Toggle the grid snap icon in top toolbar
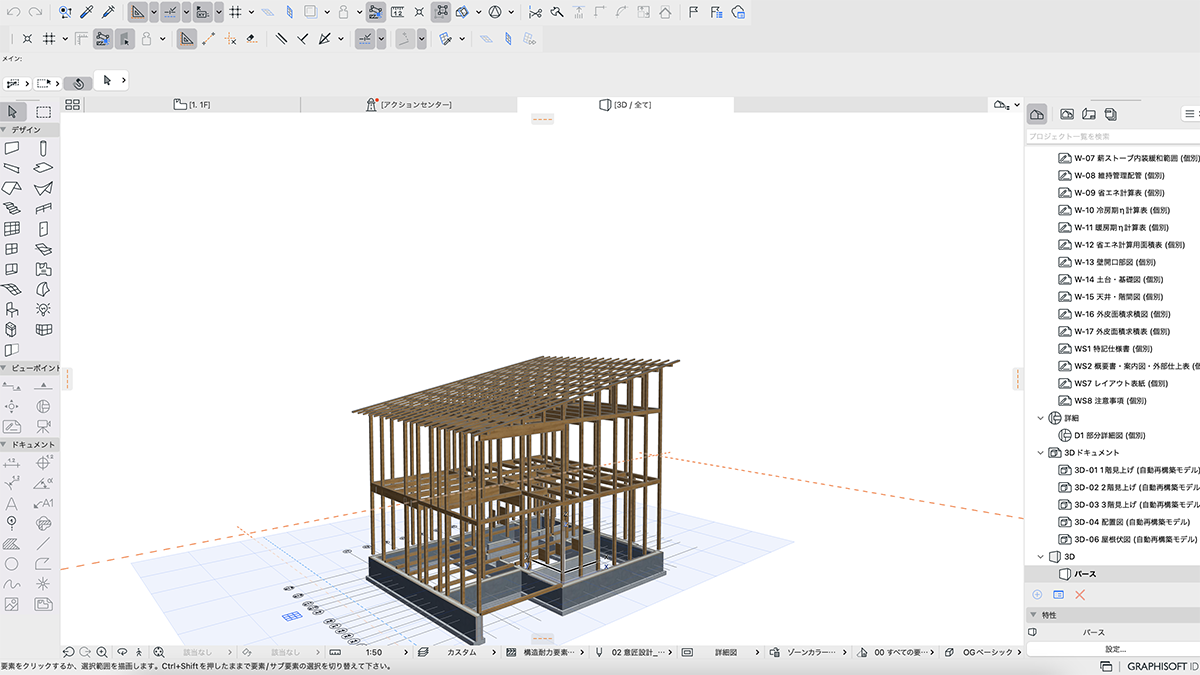The height and width of the screenshot is (675, 1200). point(235,13)
